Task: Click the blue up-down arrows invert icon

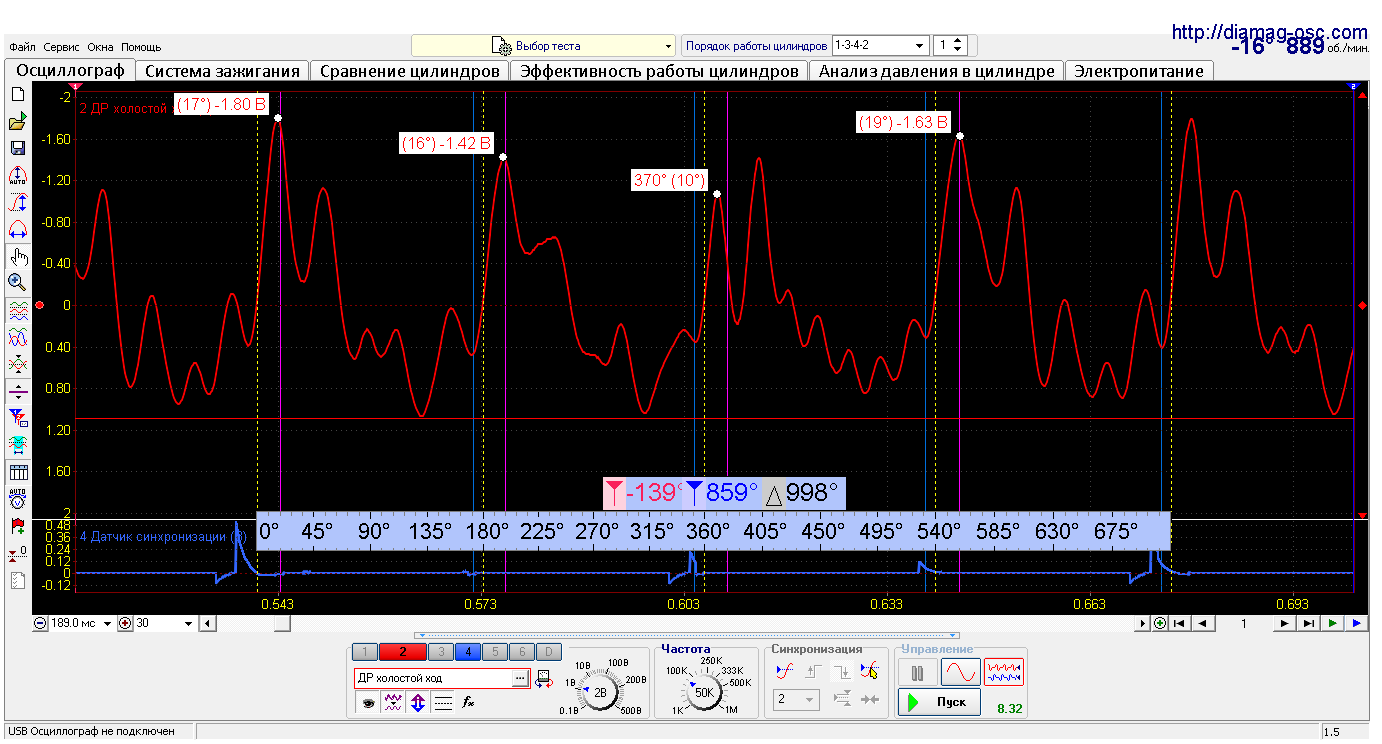Action: (419, 703)
